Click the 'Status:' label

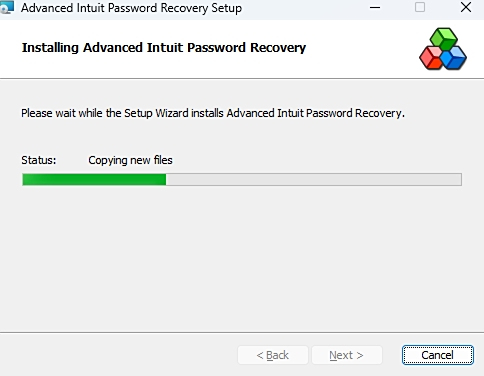pos(39,160)
